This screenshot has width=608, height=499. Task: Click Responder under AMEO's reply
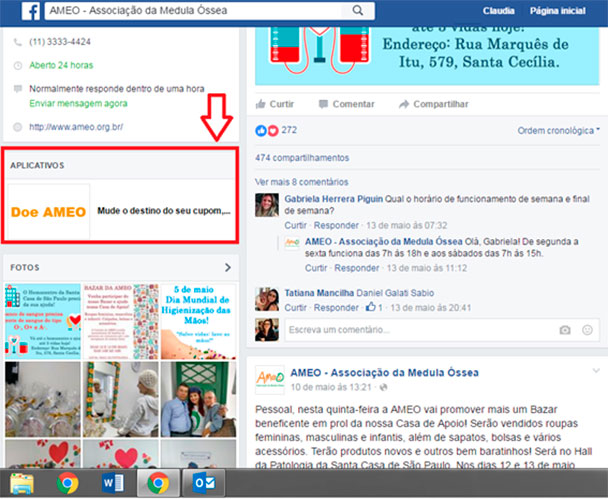tap(357, 268)
